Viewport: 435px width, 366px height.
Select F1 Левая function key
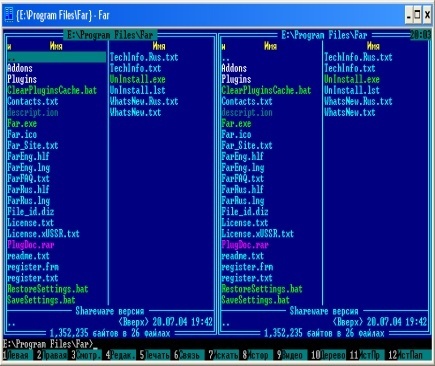18,355
